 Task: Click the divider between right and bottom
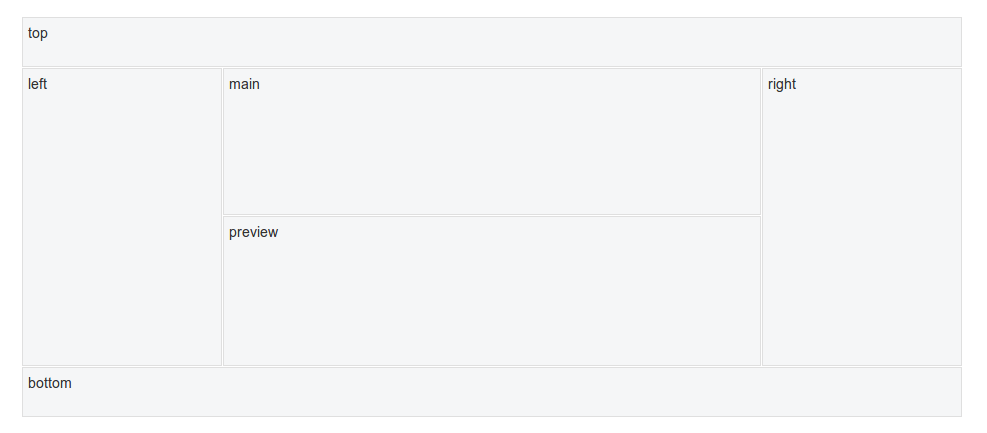[862, 366]
